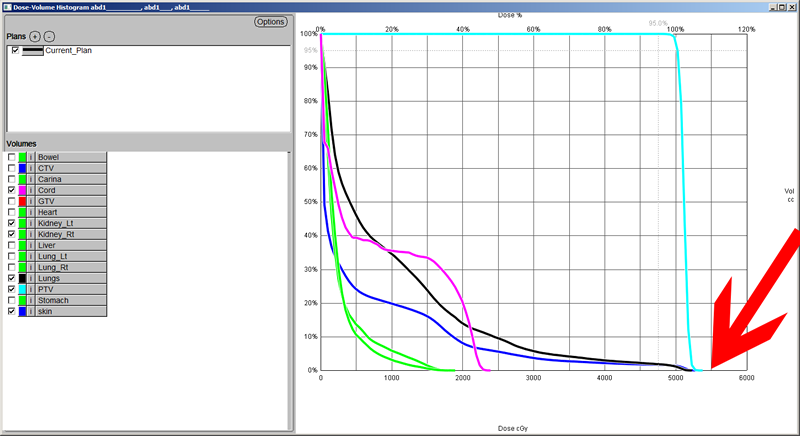
Task: Disable the Kidney_Rt curve checkbox
Action: pyautogui.click(x=12, y=234)
